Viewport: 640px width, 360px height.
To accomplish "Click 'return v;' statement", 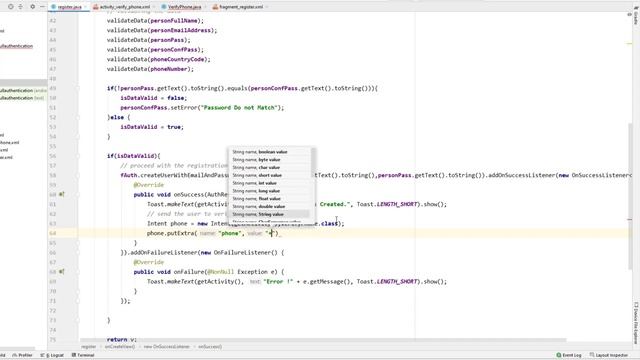I will (122, 340).
